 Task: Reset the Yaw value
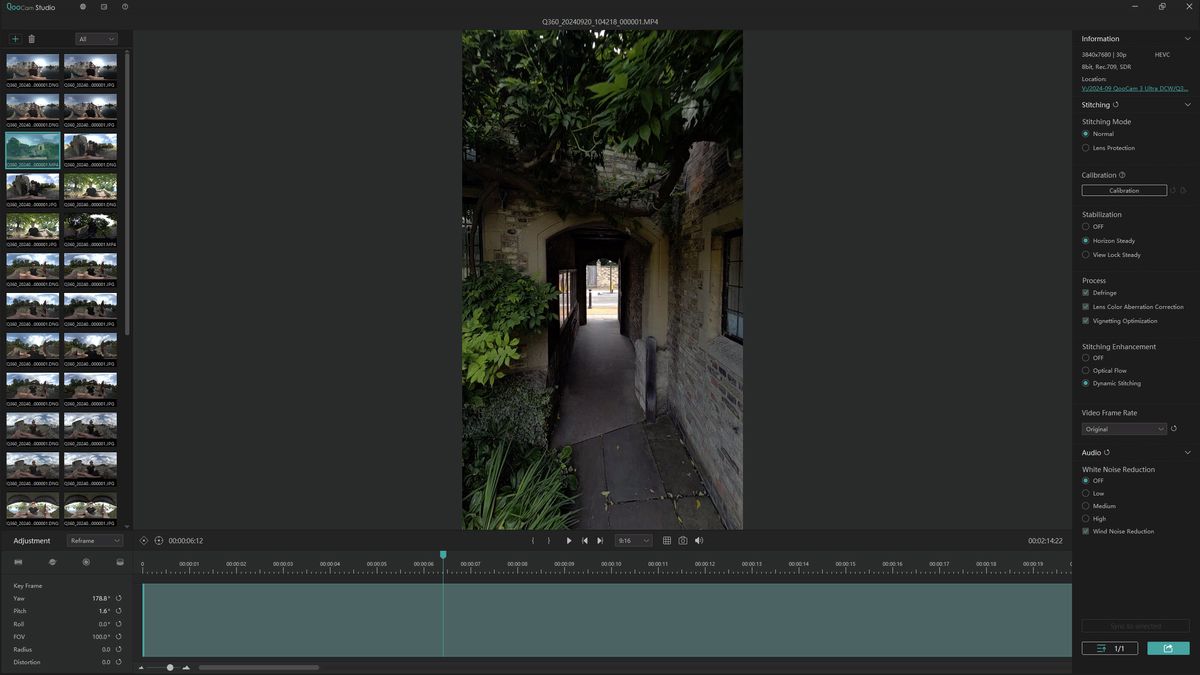[x=119, y=598]
